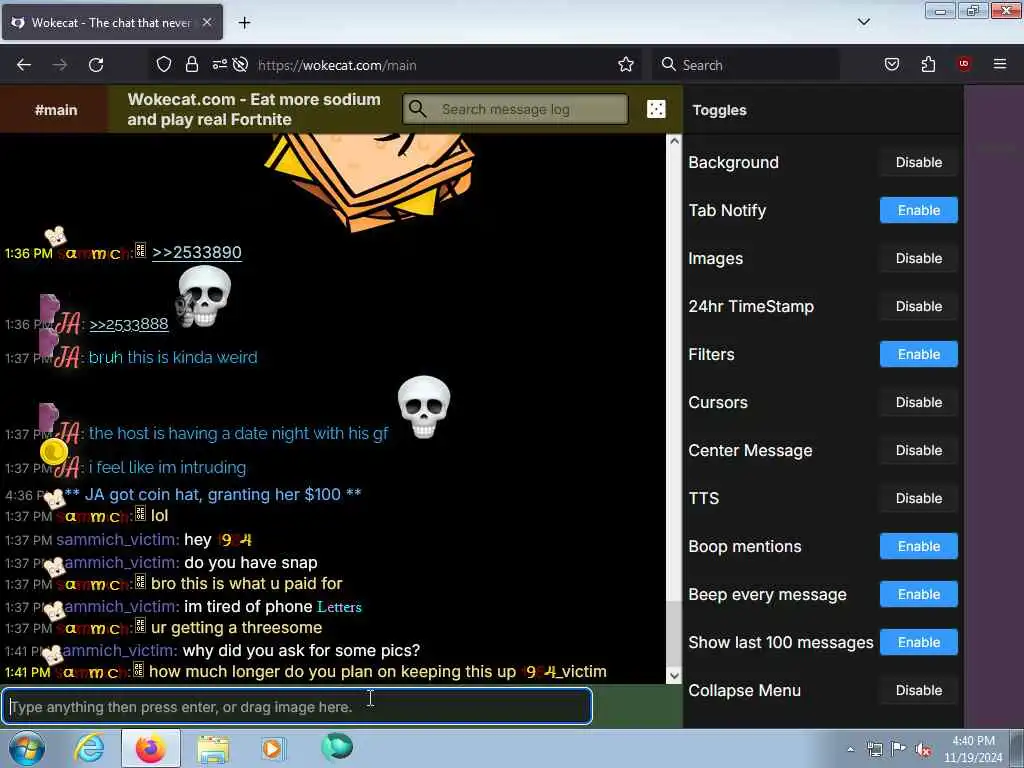Click the taskbar clock showing 4:40 PM
This screenshot has height=768, width=1024.
(973, 749)
